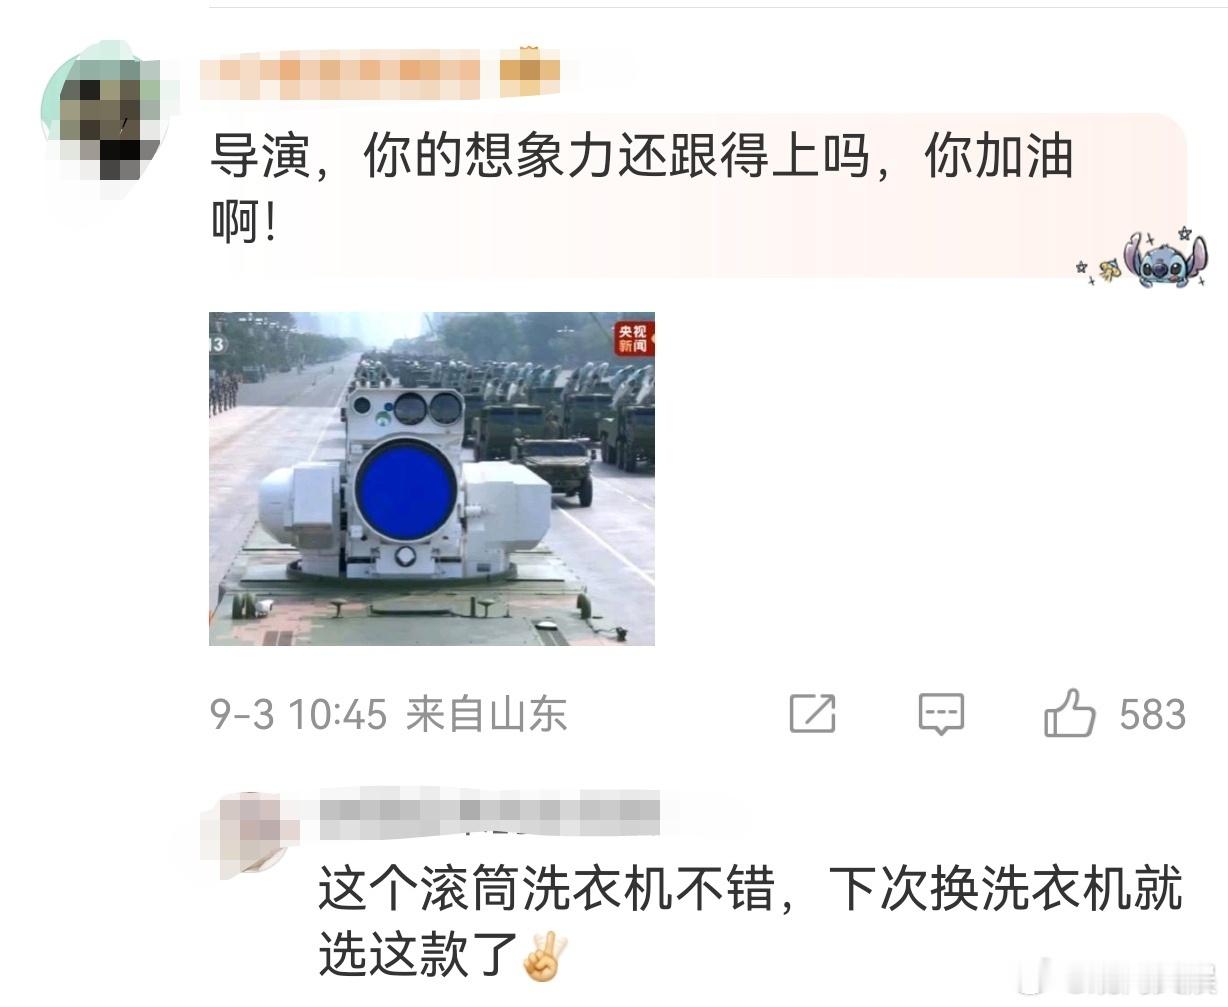Click the 来自山东 location label
This screenshot has width=1228, height=1007.
(487, 714)
